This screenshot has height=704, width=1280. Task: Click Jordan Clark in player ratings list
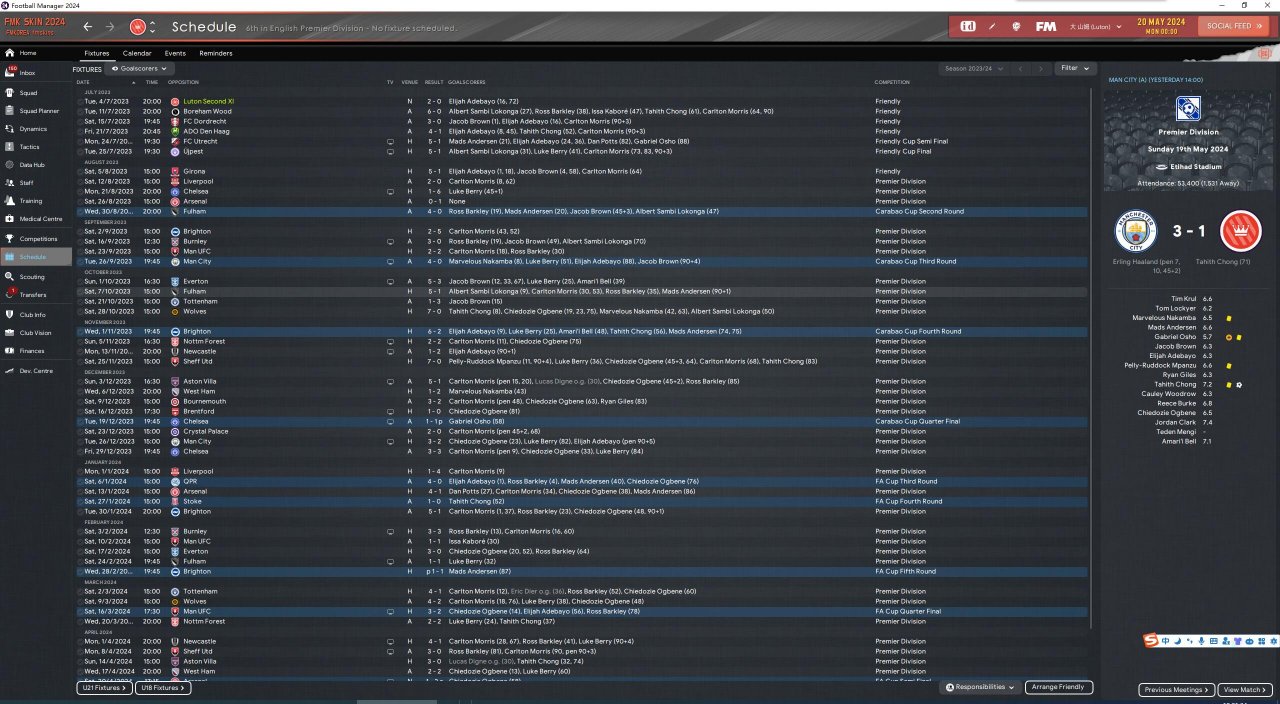[x=1179, y=422]
